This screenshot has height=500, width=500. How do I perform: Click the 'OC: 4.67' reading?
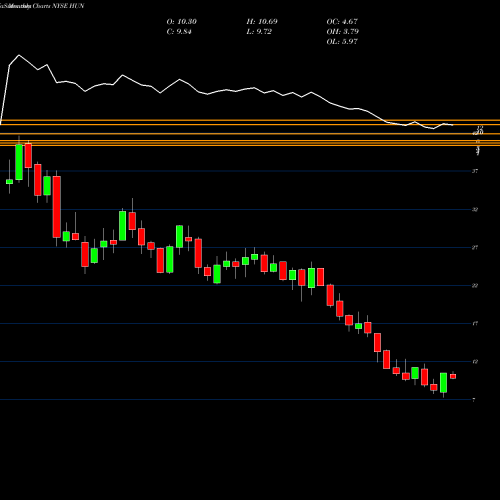point(342,22)
